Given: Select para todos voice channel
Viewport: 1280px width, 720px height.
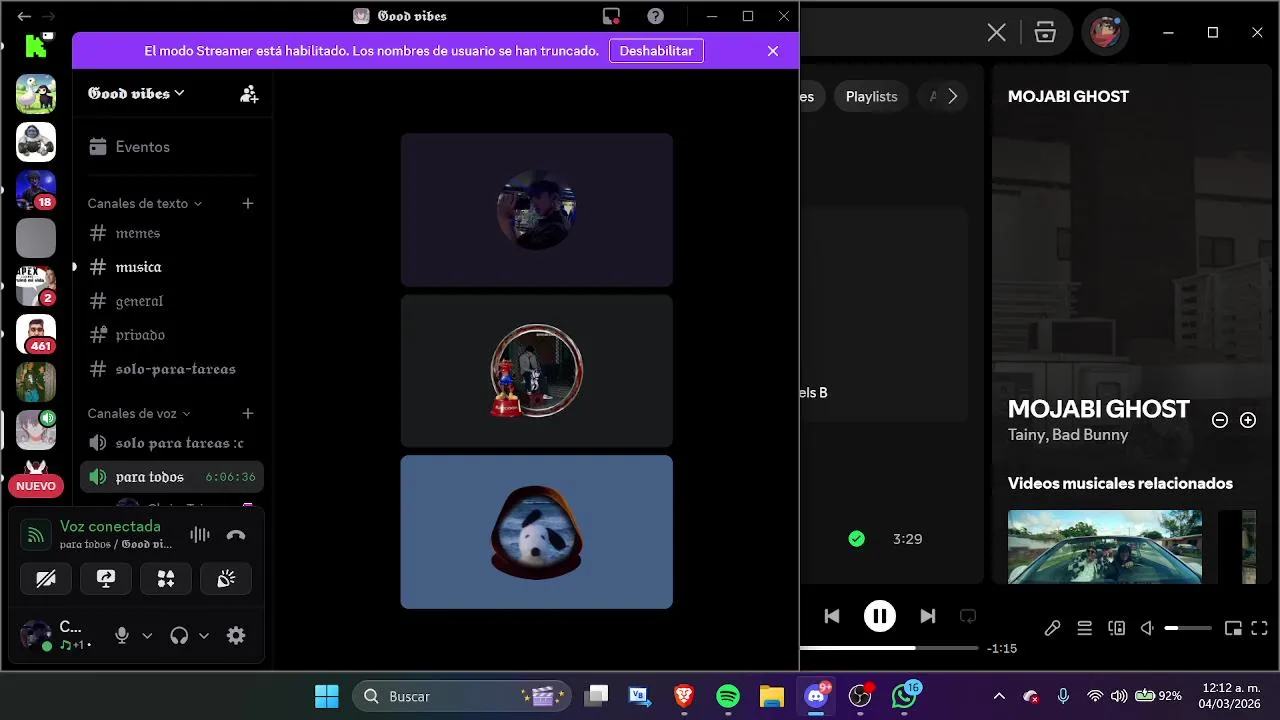Looking at the screenshot, I should pos(172,477).
